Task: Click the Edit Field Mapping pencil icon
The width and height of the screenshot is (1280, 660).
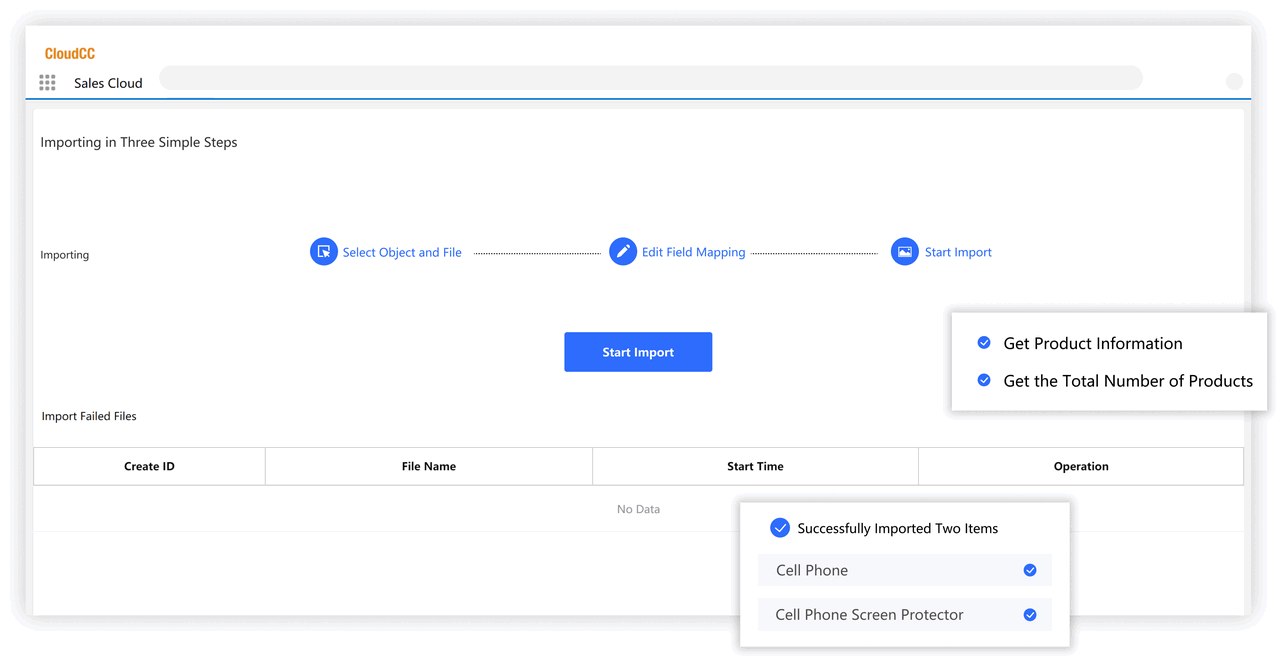Action: click(623, 252)
